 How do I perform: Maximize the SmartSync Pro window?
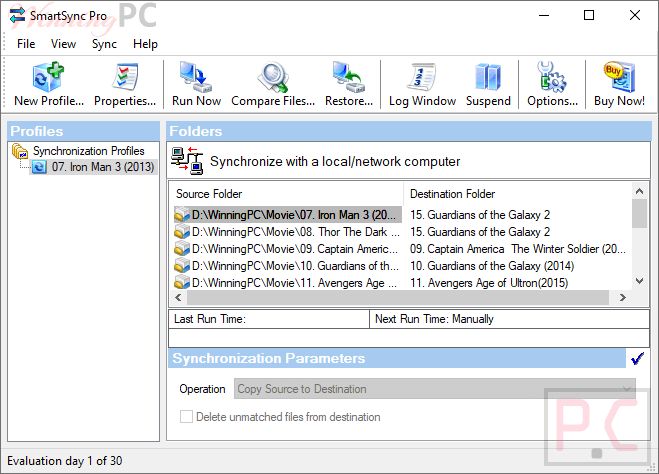point(589,16)
